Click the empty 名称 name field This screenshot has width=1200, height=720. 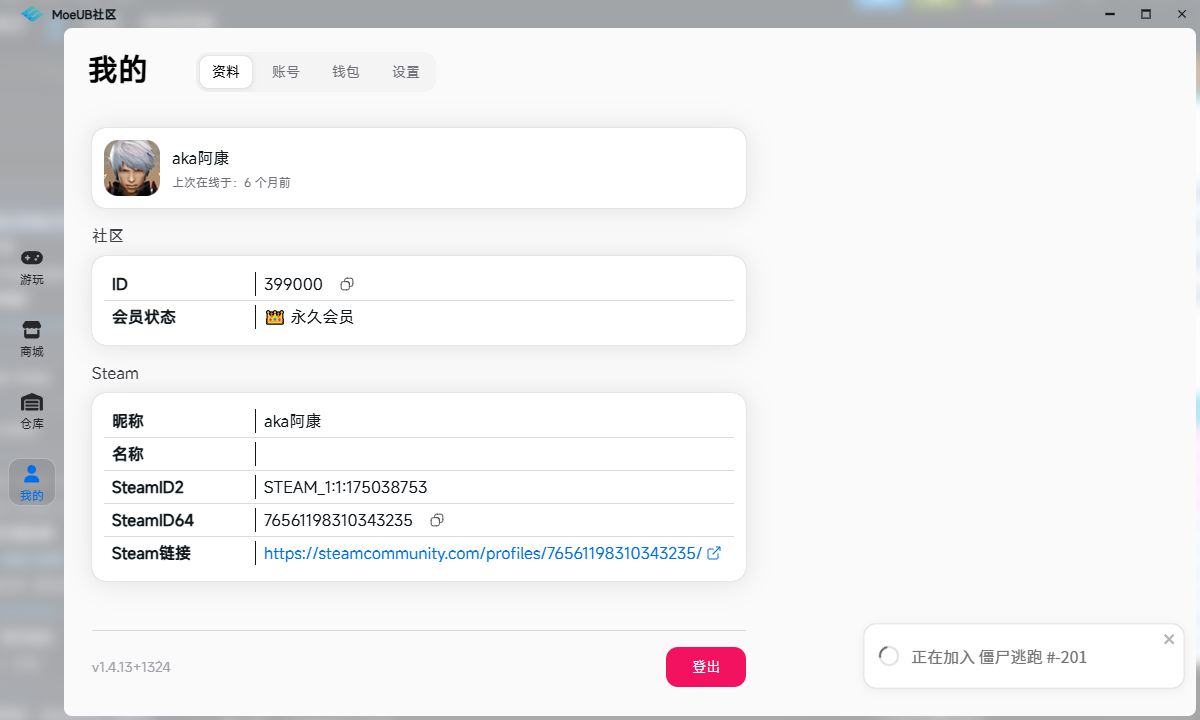400,453
